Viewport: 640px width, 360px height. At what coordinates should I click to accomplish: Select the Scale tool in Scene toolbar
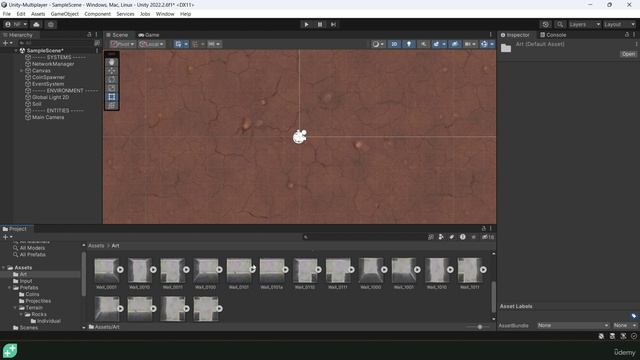click(x=111, y=88)
